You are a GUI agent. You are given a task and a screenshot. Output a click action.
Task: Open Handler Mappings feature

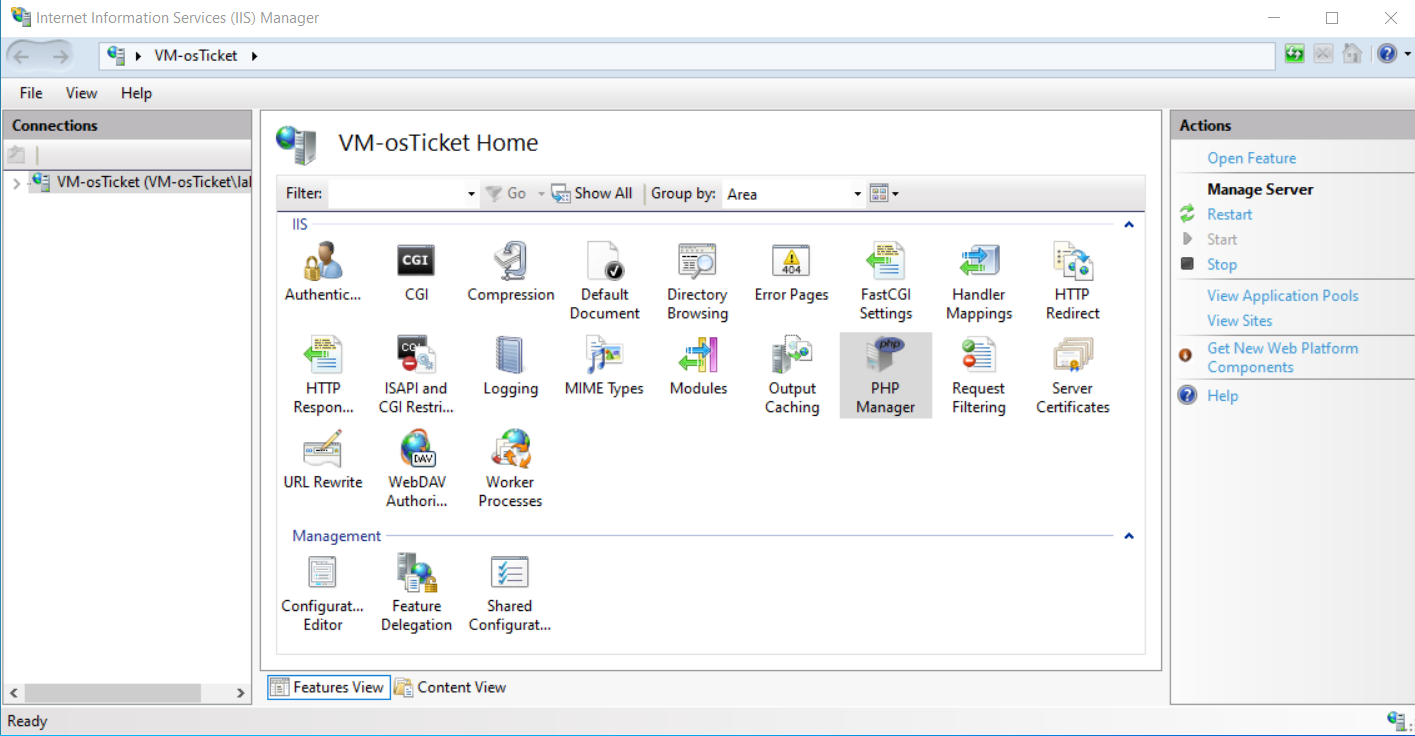979,281
